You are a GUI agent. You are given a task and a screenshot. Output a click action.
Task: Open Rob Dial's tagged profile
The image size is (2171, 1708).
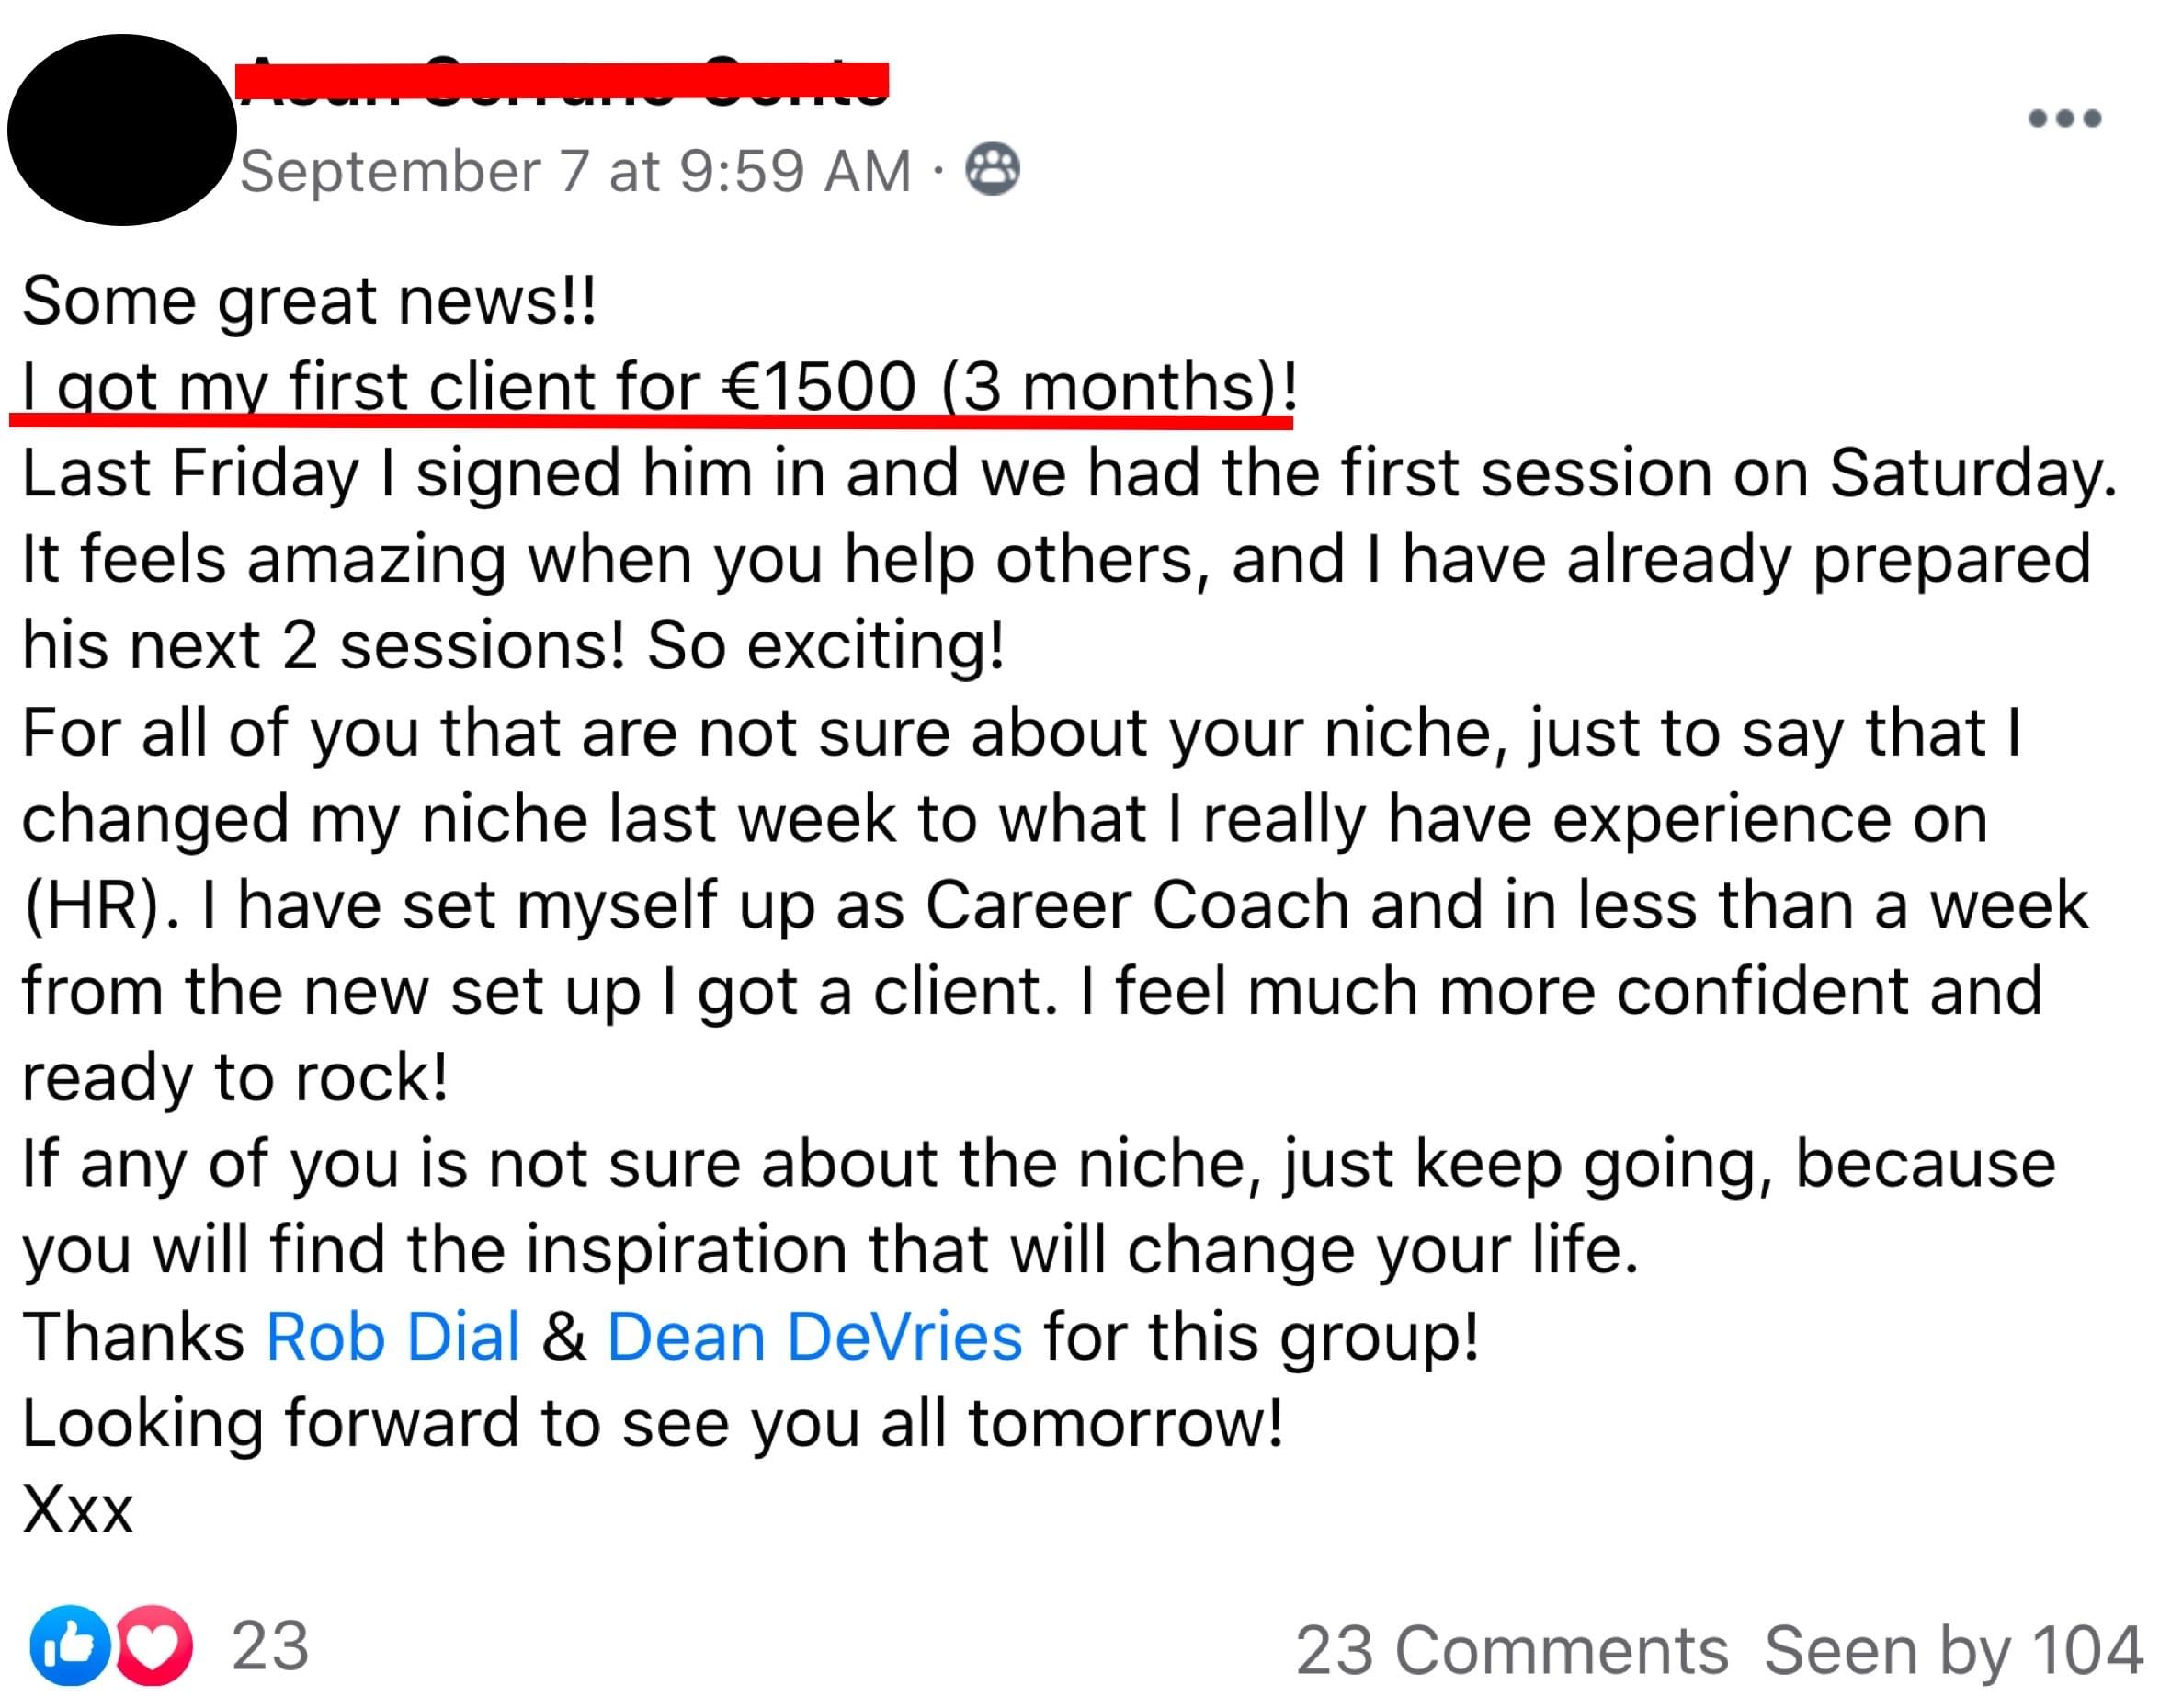393,1336
